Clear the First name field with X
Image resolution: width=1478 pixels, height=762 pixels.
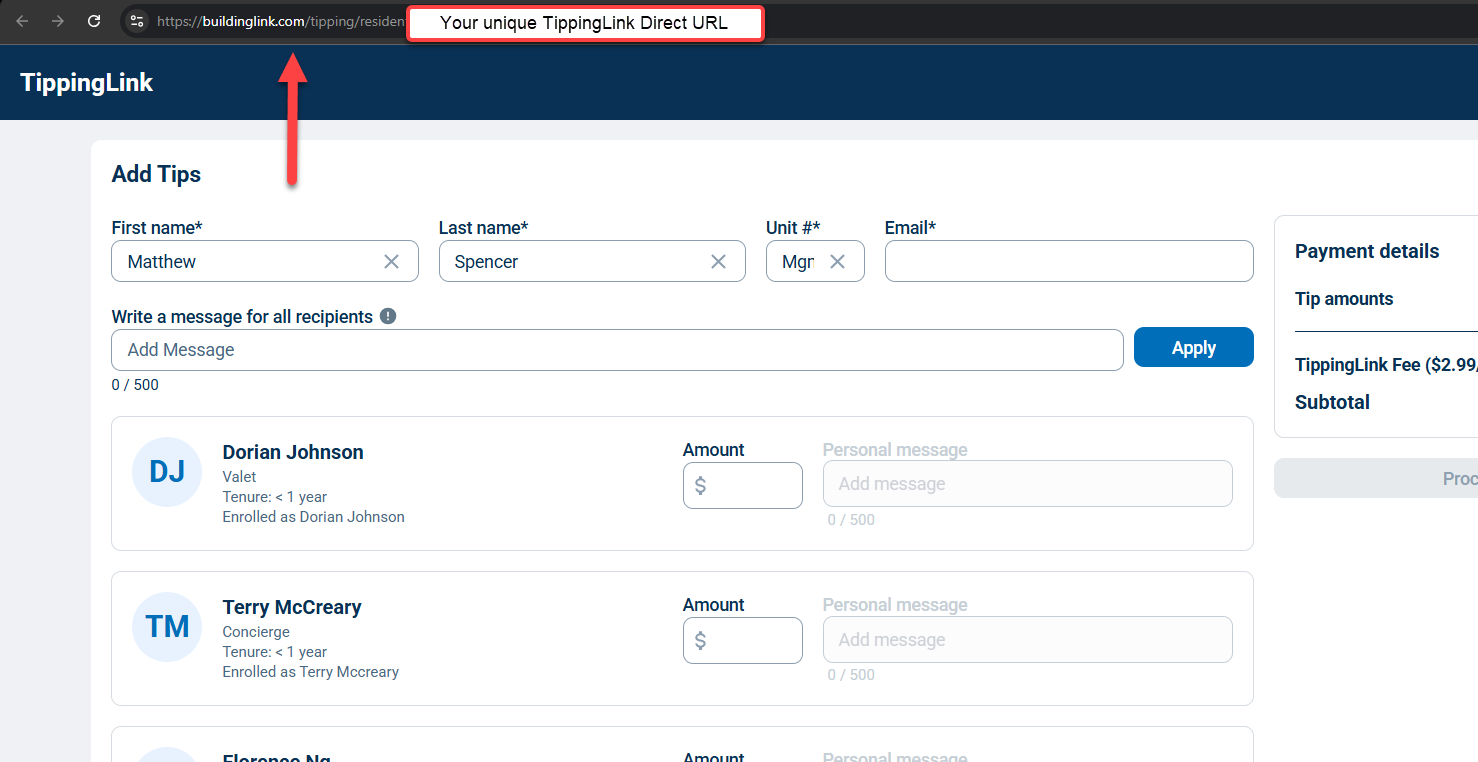coord(391,261)
